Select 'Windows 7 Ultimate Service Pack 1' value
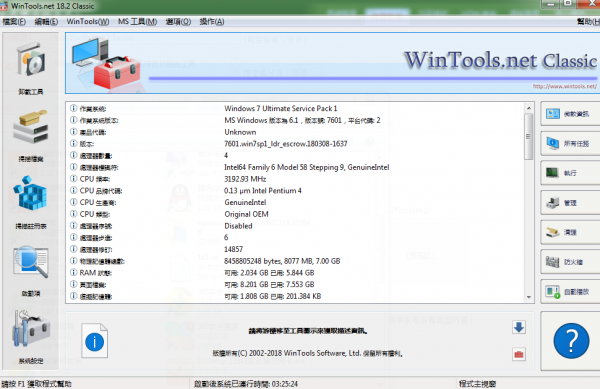 (280, 108)
